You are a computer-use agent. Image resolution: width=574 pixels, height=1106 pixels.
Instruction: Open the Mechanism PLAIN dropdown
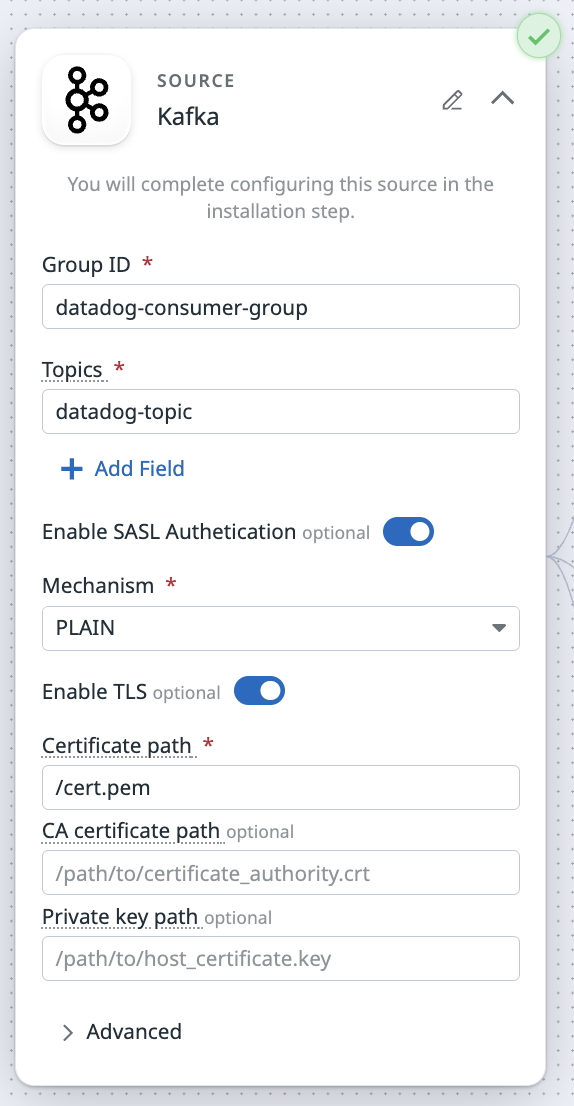pyautogui.click(x=281, y=628)
